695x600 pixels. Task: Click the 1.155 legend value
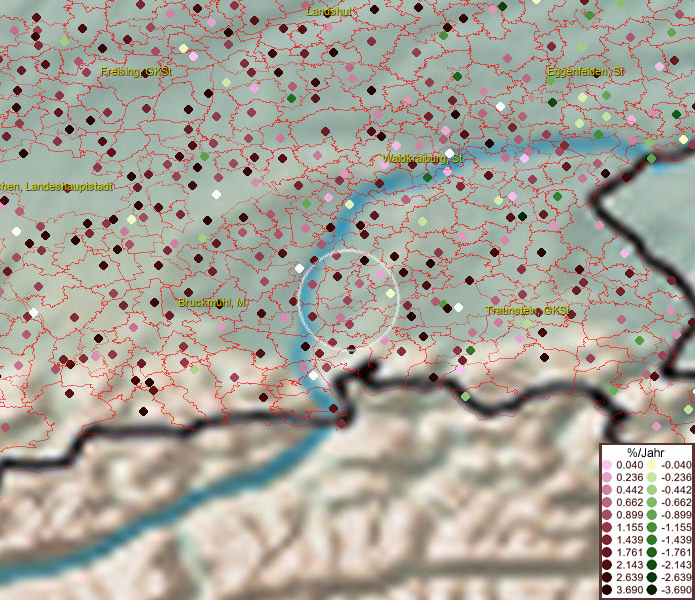[629, 527]
